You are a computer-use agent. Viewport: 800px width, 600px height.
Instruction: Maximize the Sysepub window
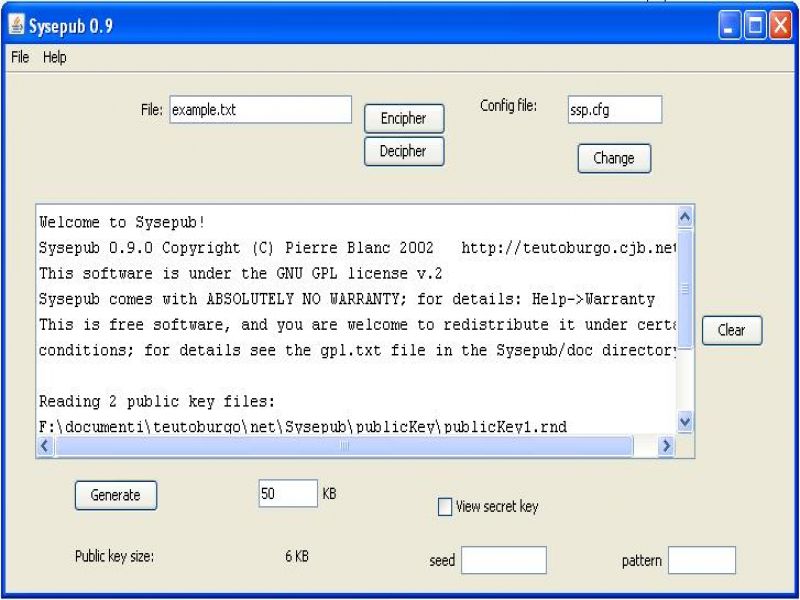[x=755, y=25]
